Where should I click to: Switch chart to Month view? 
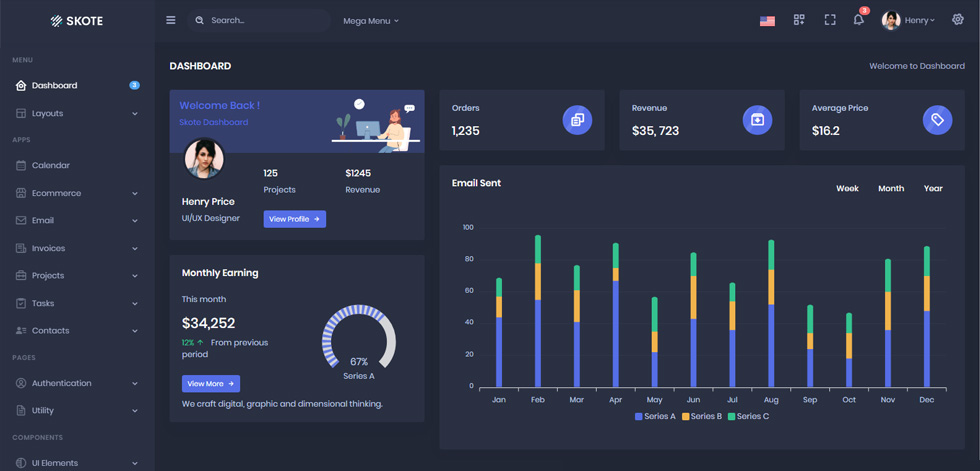(x=891, y=188)
